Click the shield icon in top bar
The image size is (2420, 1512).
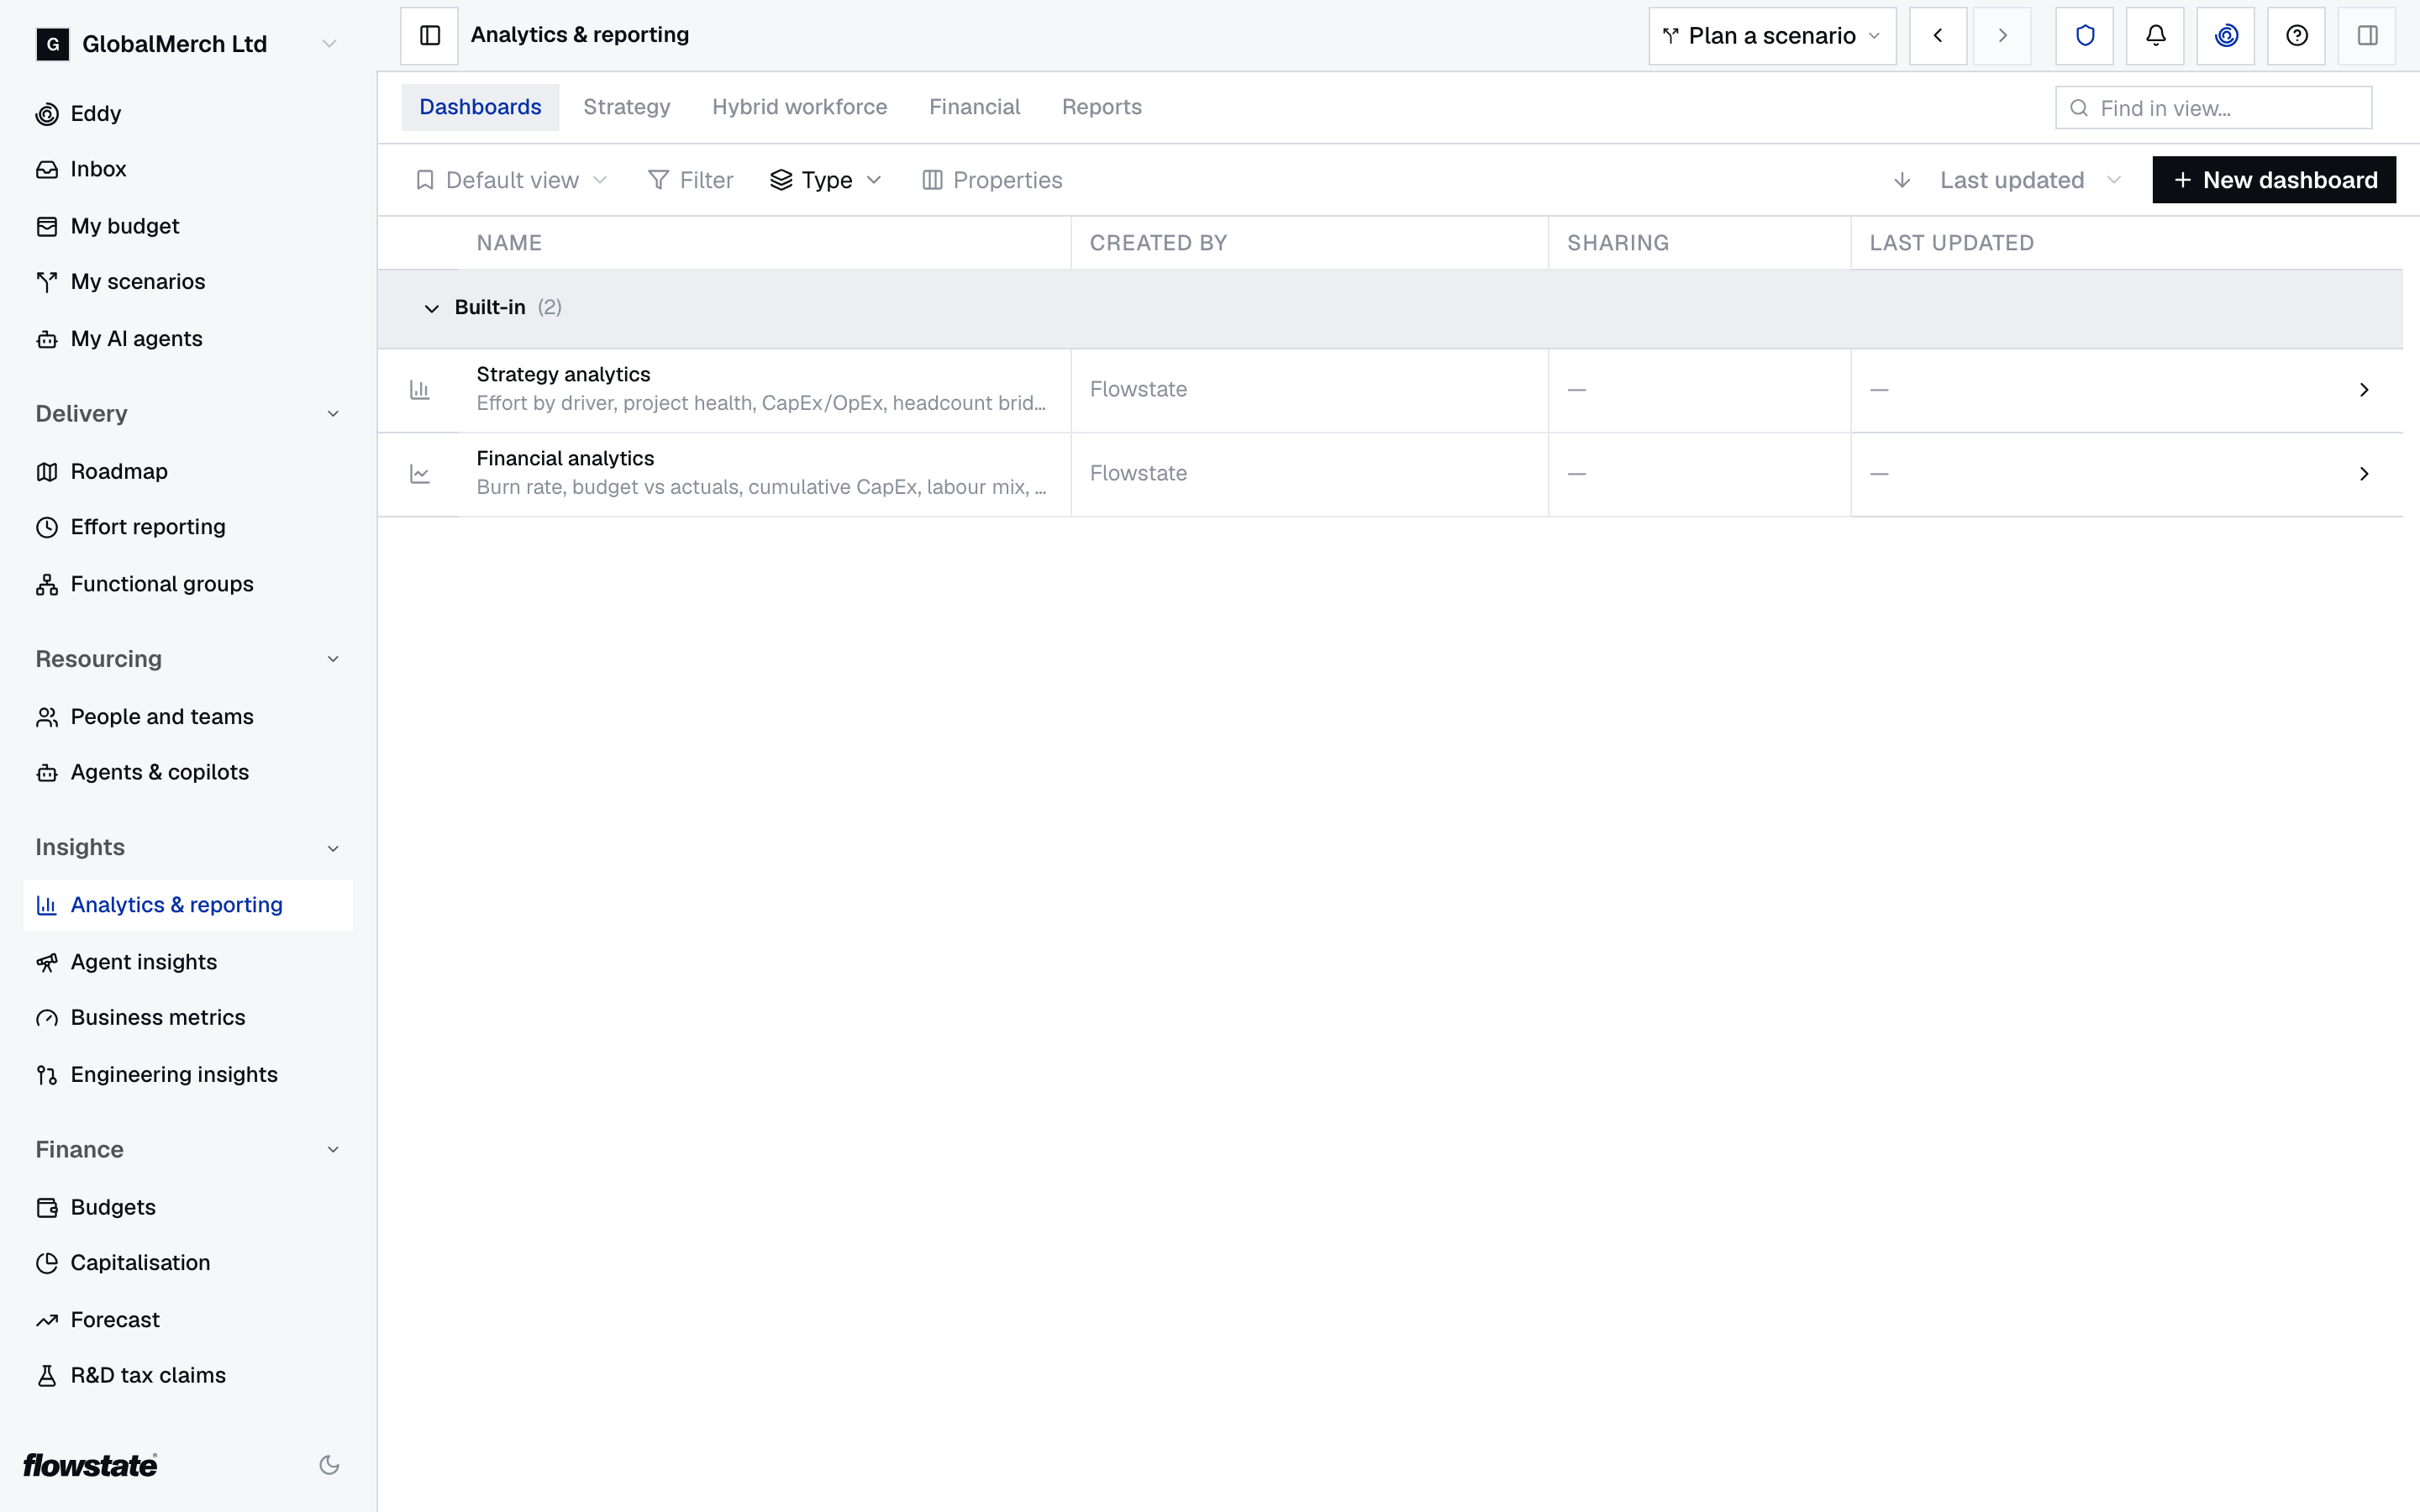coord(2084,35)
